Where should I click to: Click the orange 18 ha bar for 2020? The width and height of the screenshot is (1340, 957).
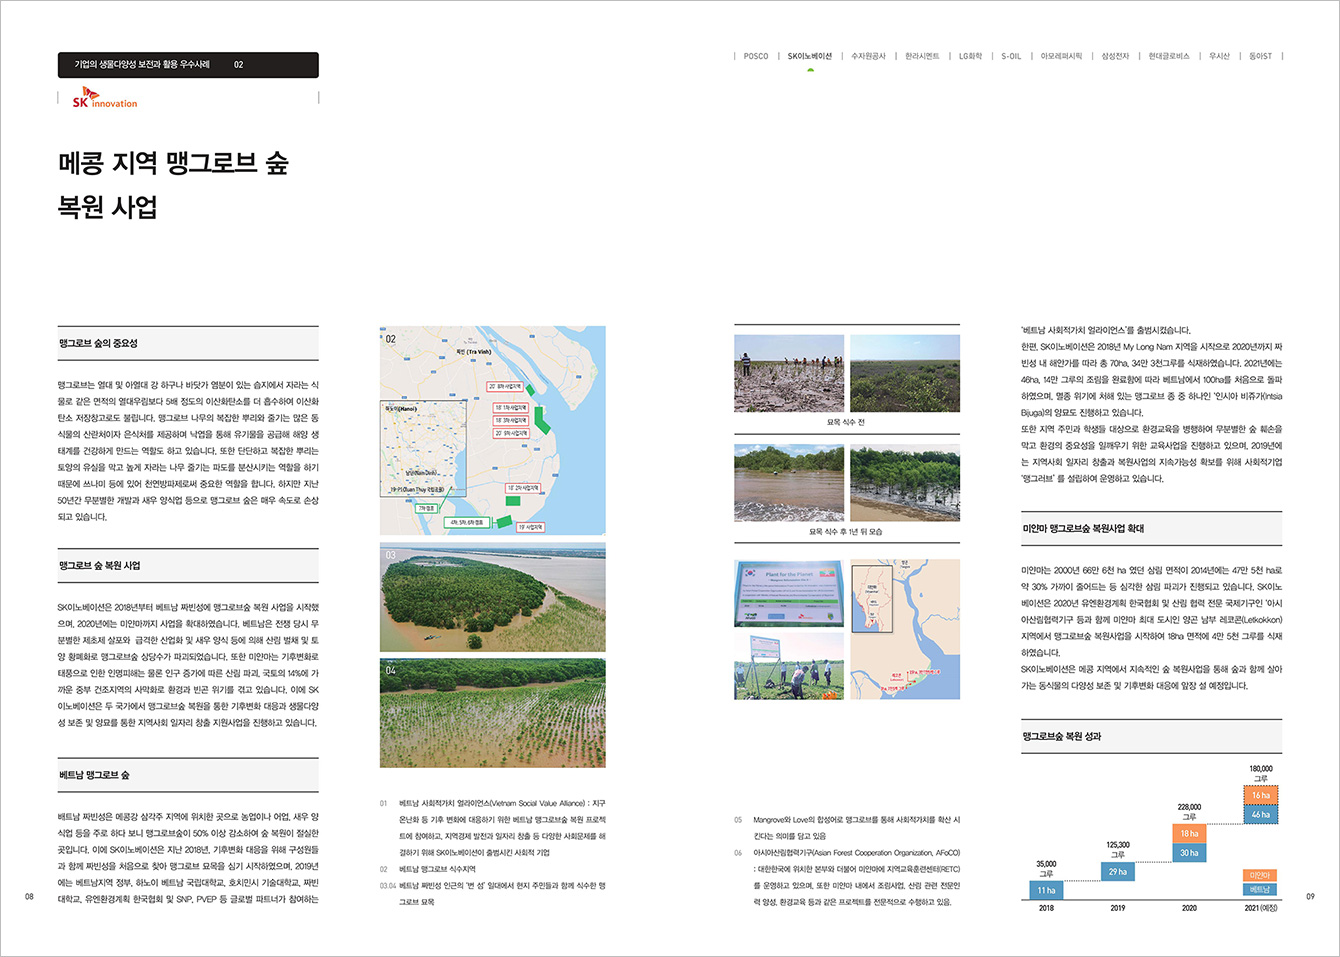pos(1189,834)
